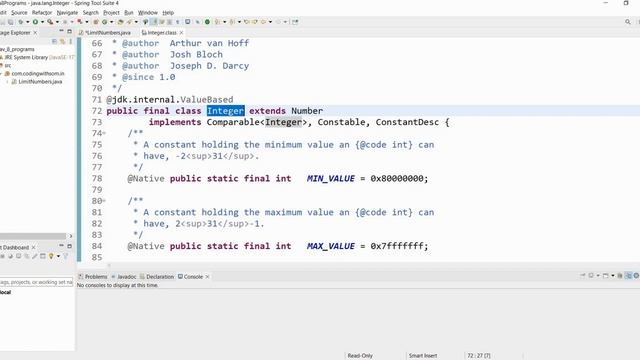Switch to the Problems tab
640x360 pixels.
click(x=93, y=277)
